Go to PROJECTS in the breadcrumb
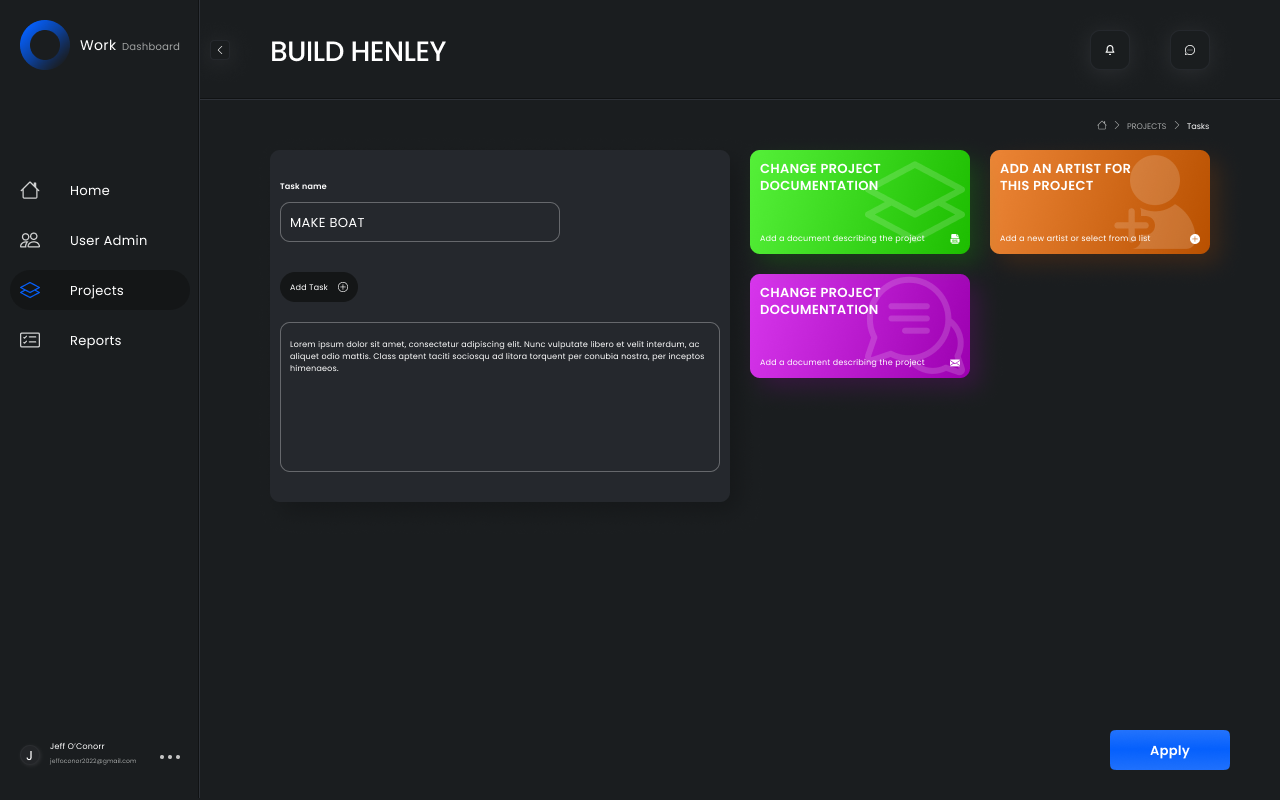Image resolution: width=1280 pixels, height=800 pixels. click(1146, 126)
